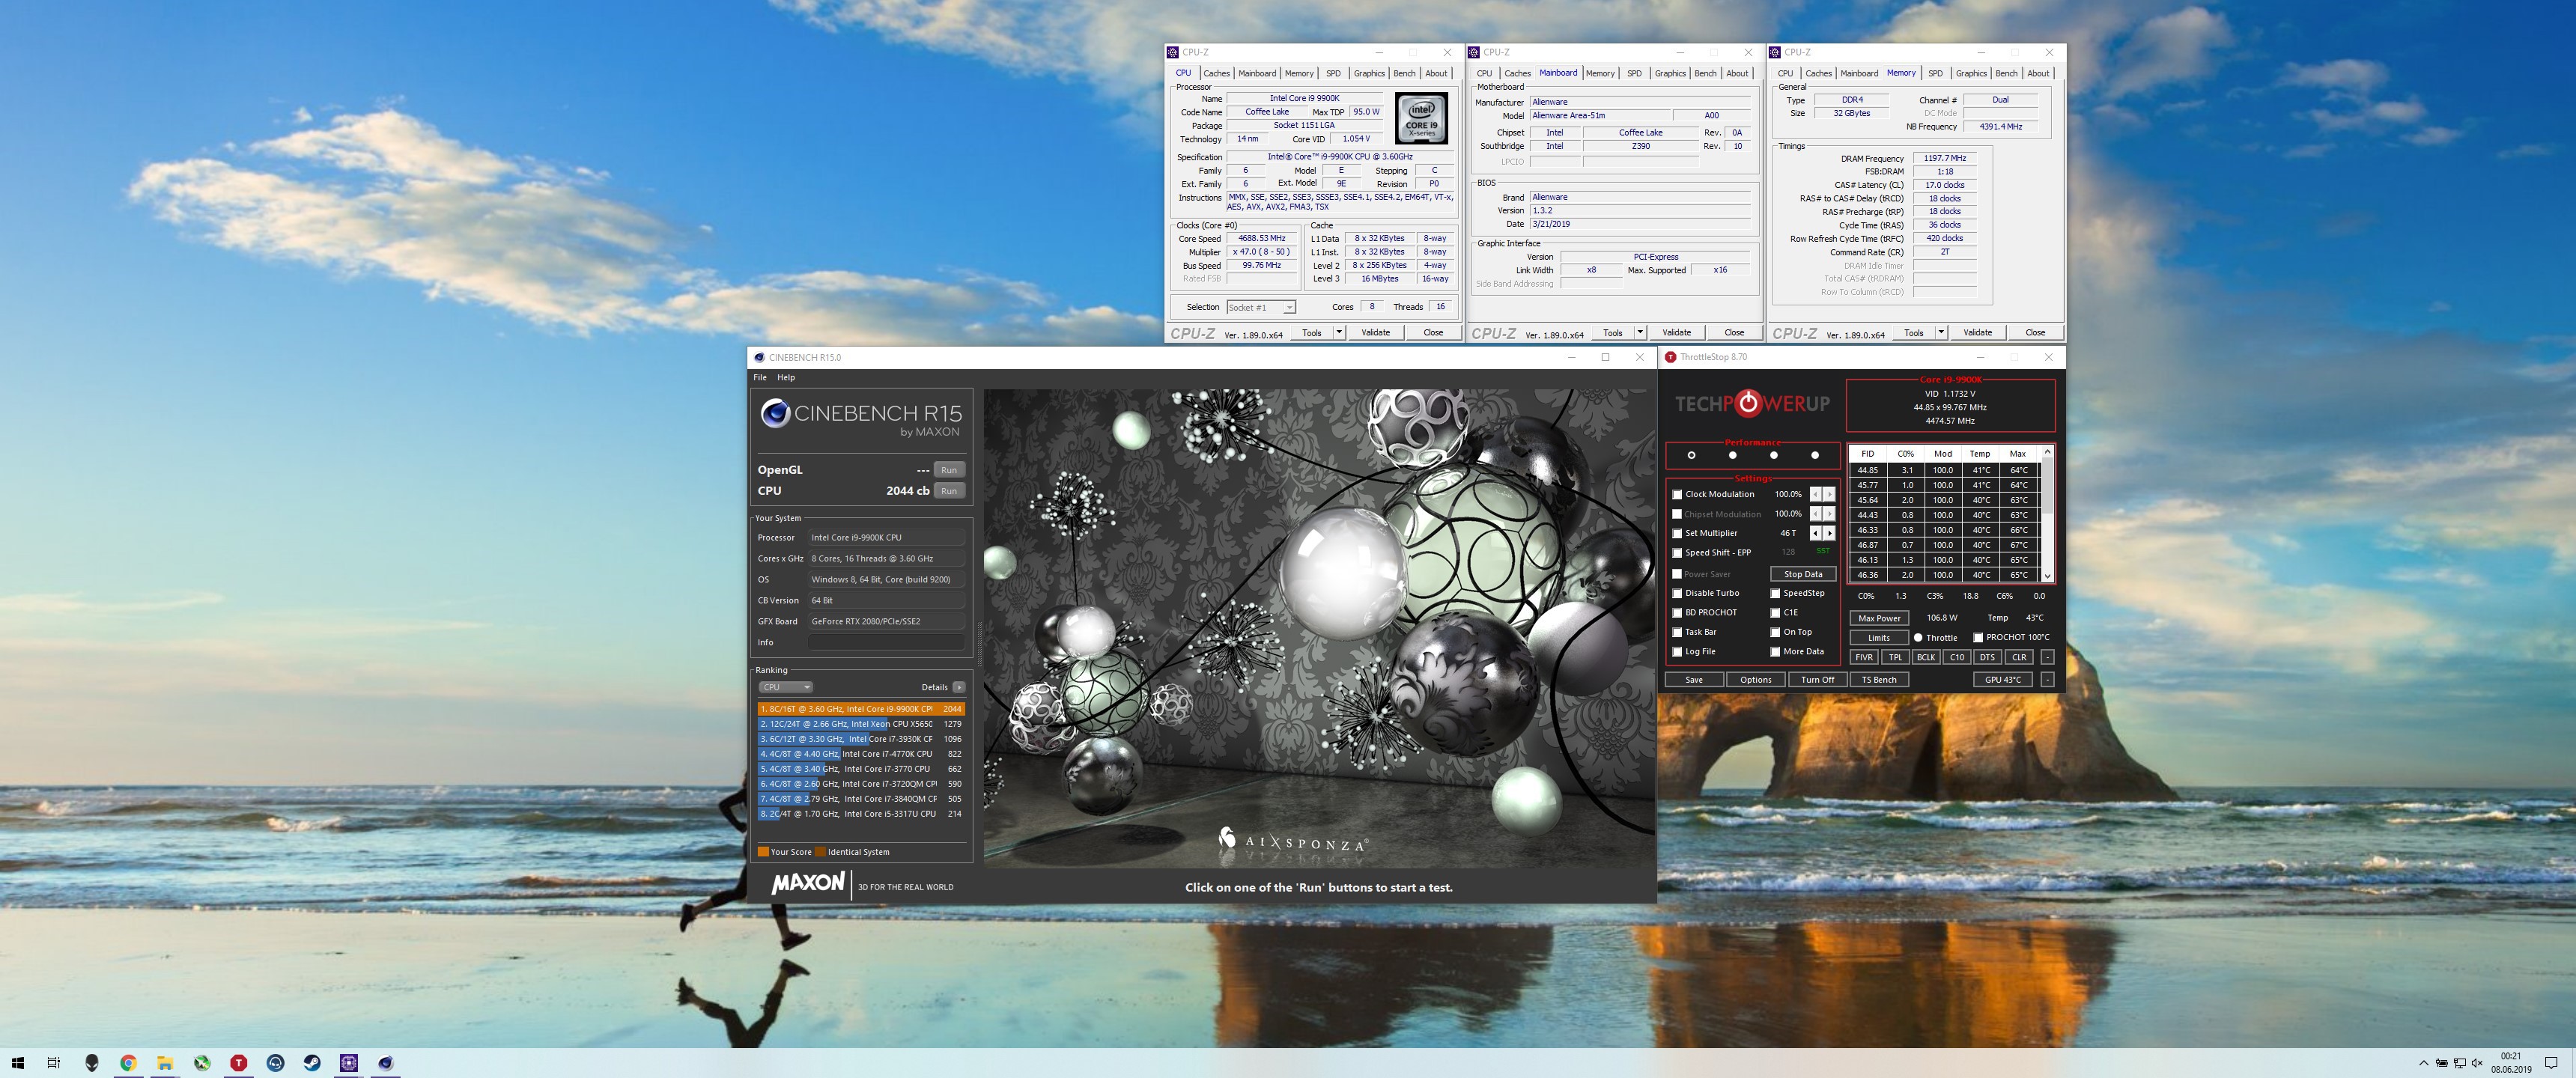Open Graphics tab in the Memory CPU-Z window
Viewport: 2576px width, 1078px height.
1971,73
